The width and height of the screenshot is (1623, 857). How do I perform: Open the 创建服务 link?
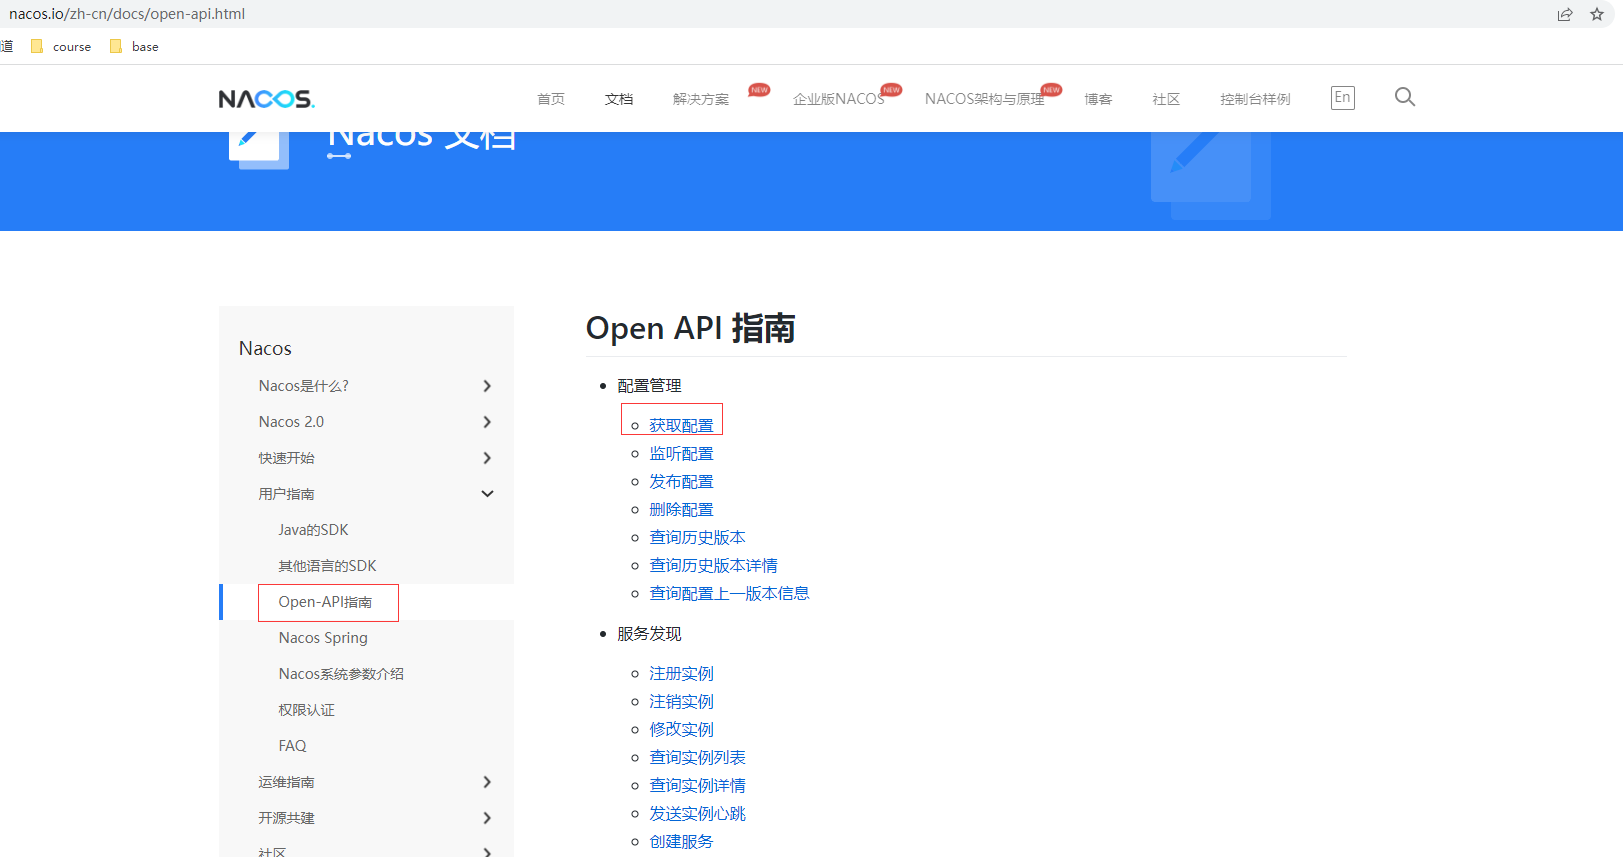(682, 842)
